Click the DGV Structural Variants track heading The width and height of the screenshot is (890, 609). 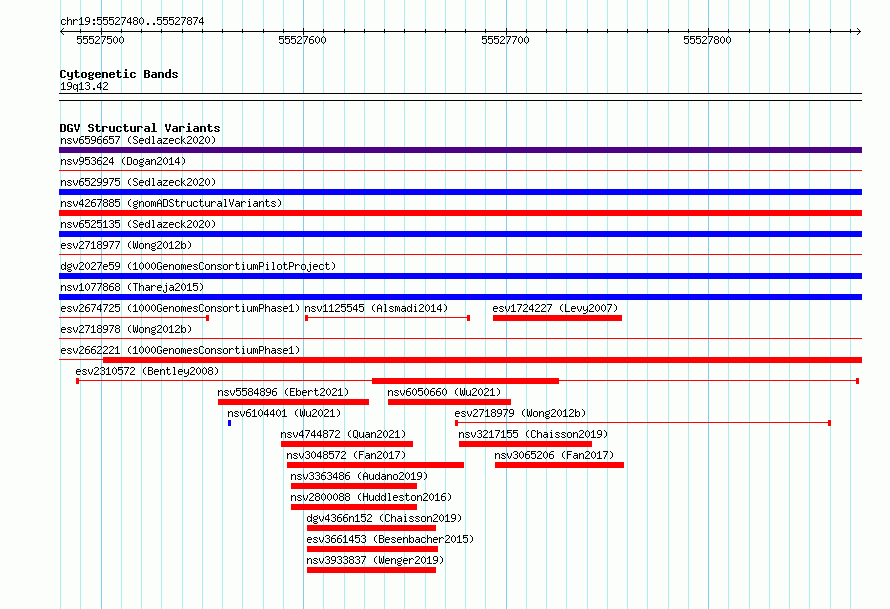coord(140,128)
